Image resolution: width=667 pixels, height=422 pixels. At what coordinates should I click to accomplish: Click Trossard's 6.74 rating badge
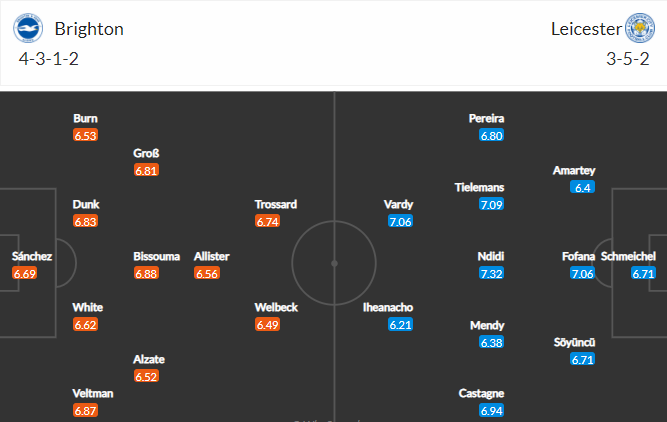coord(267,221)
